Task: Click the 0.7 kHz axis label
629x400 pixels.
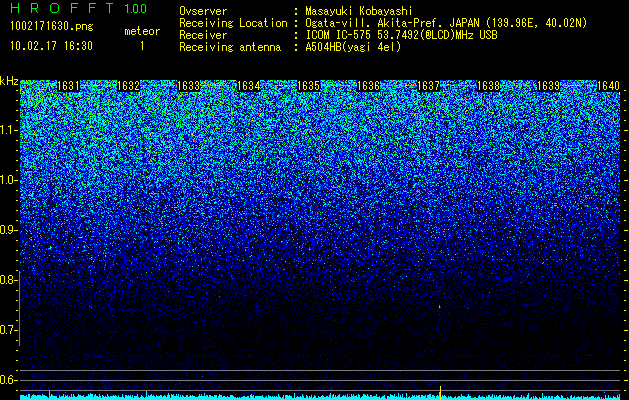Action: coord(8,330)
